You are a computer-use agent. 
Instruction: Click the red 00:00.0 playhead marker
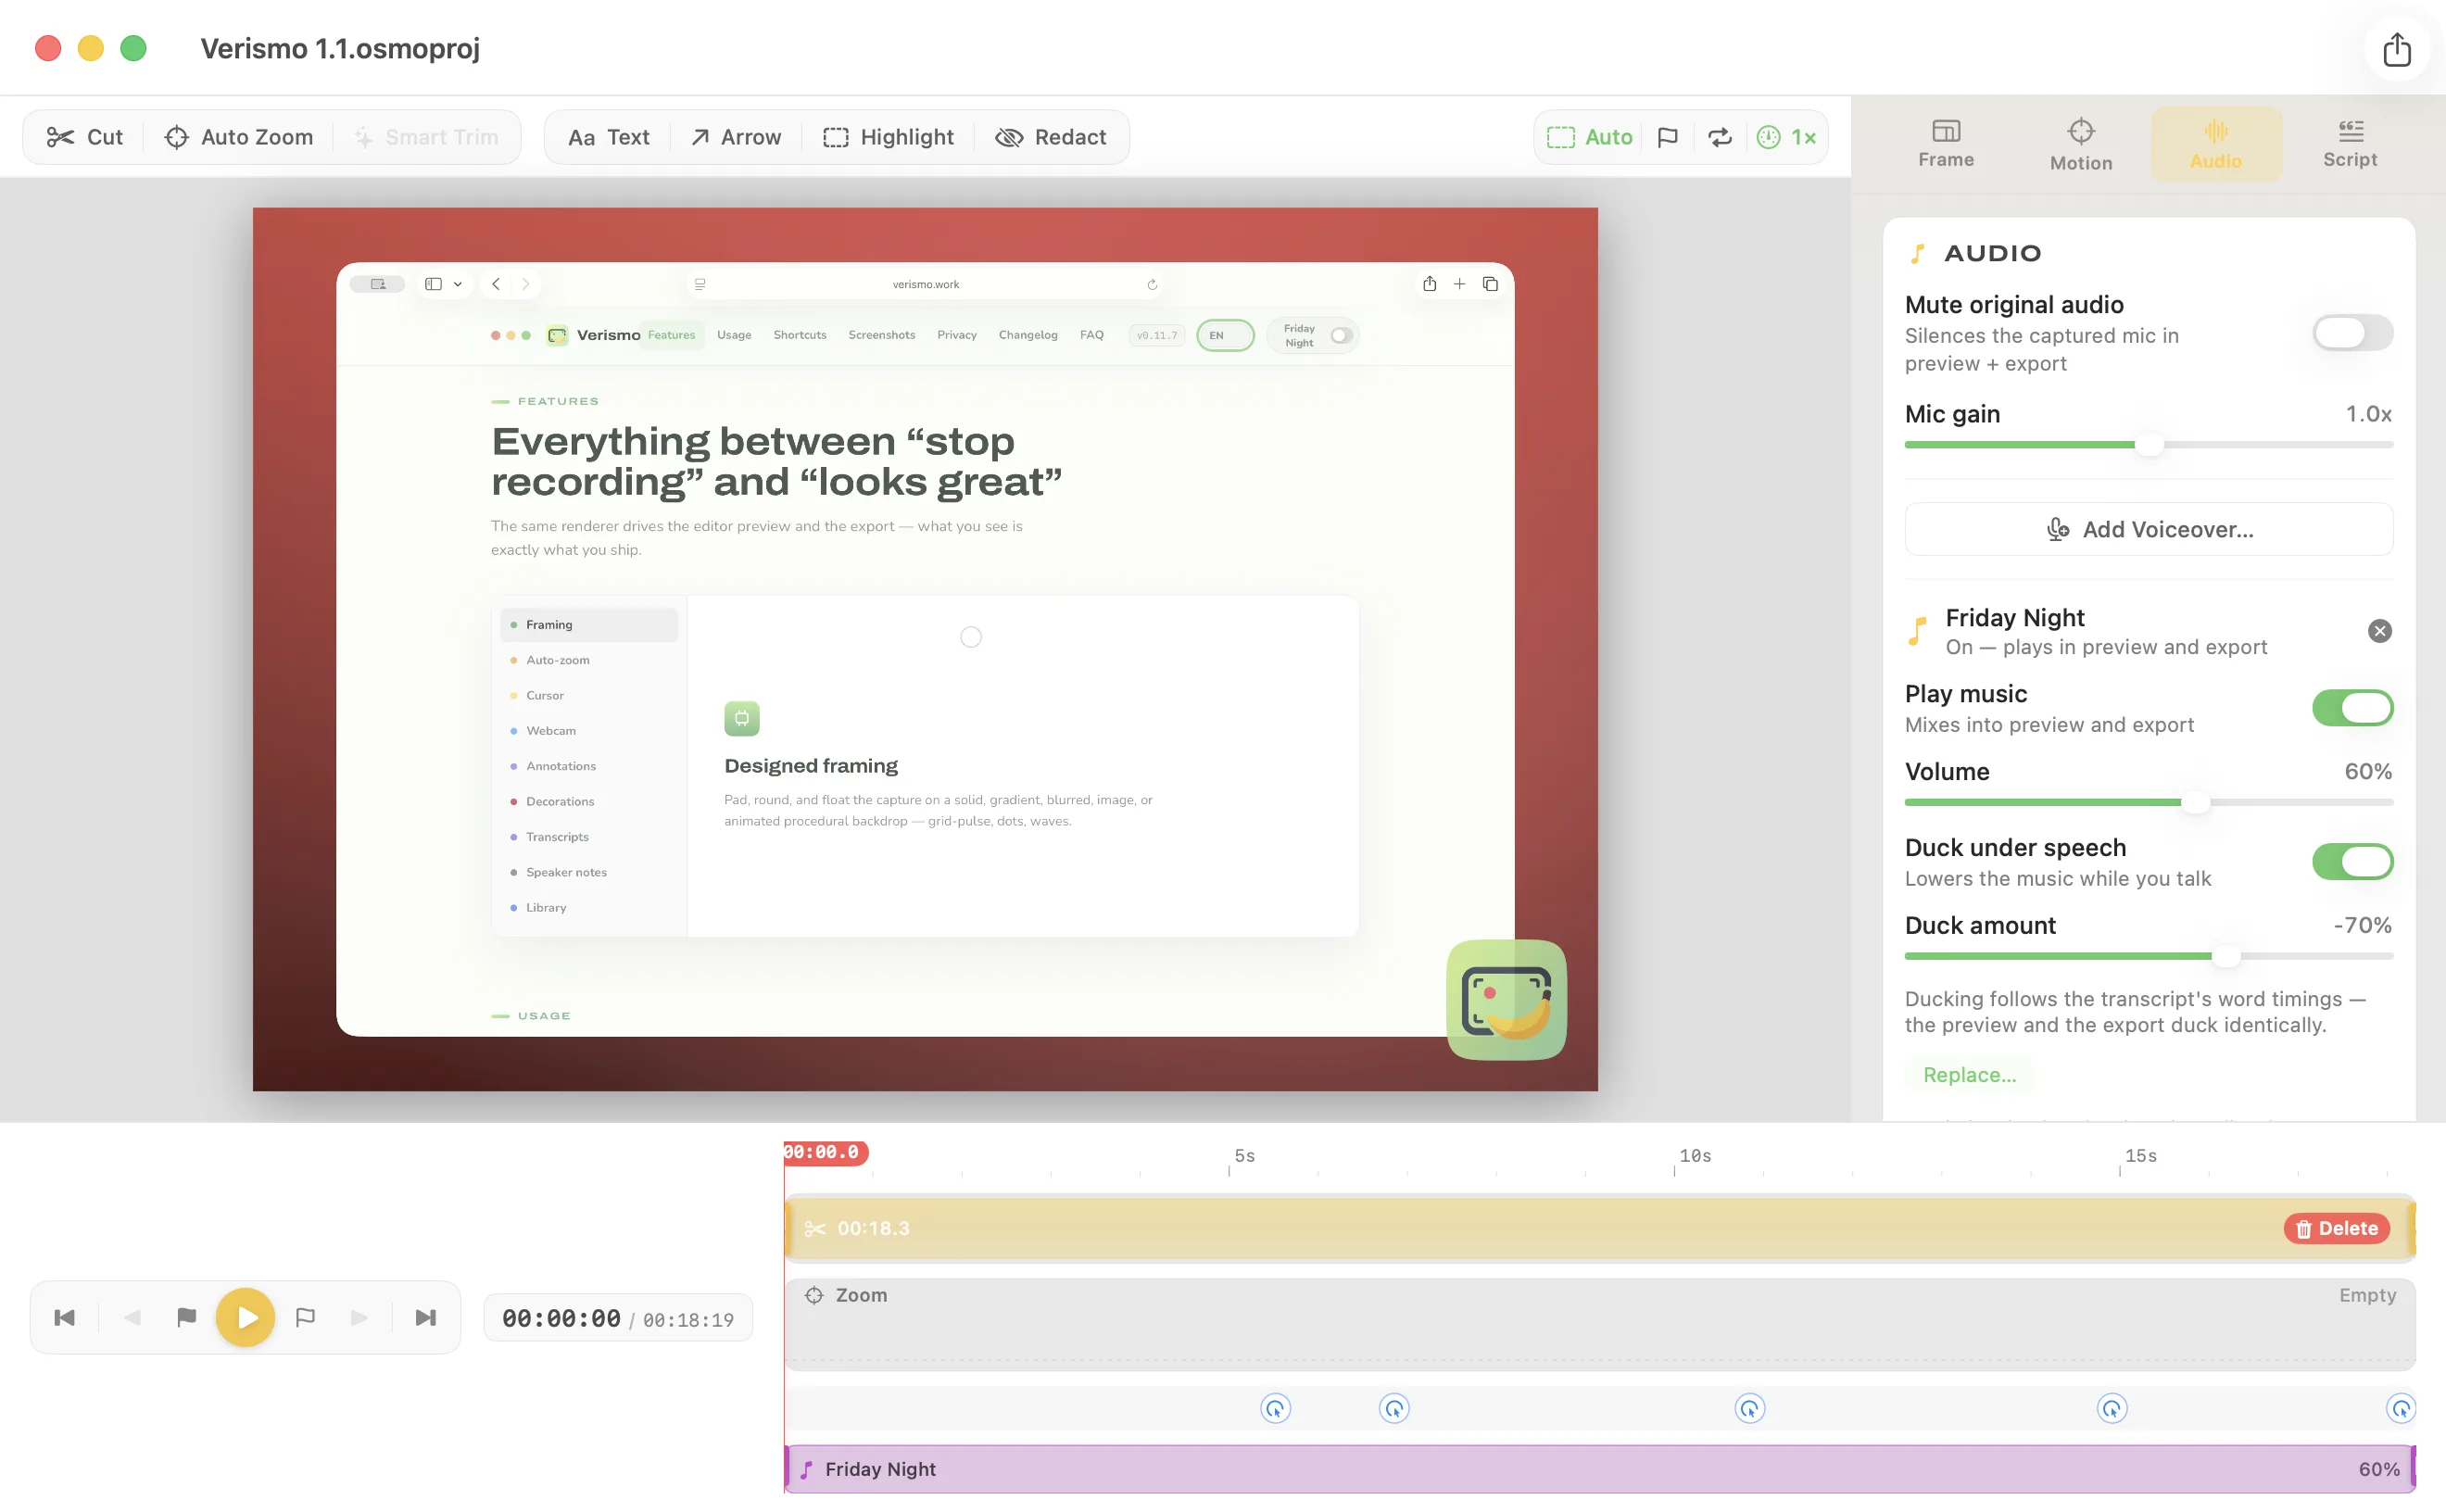pos(826,1152)
